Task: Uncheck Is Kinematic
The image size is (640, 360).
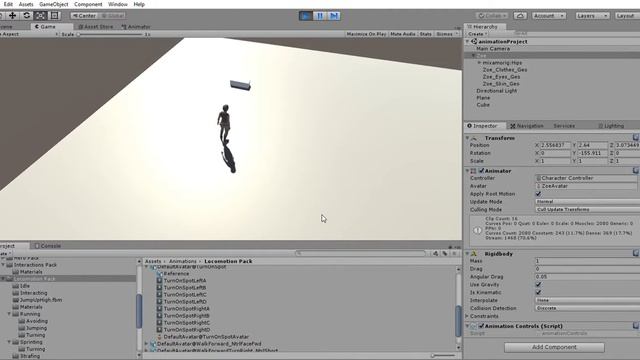Action: click(538, 292)
